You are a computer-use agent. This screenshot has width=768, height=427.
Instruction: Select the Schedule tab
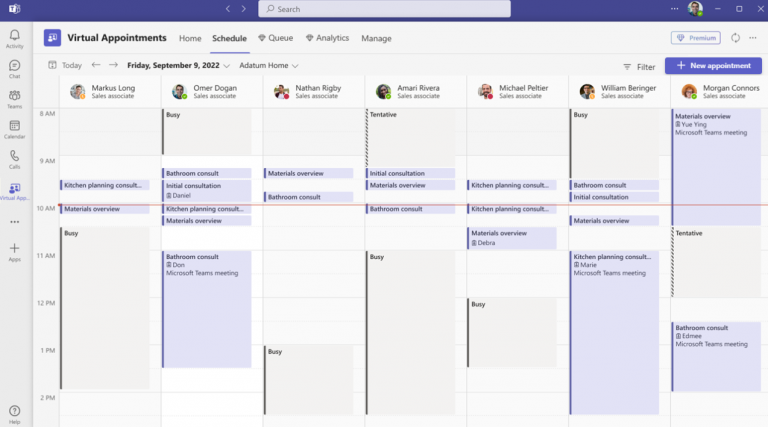(x=229, y=38)
